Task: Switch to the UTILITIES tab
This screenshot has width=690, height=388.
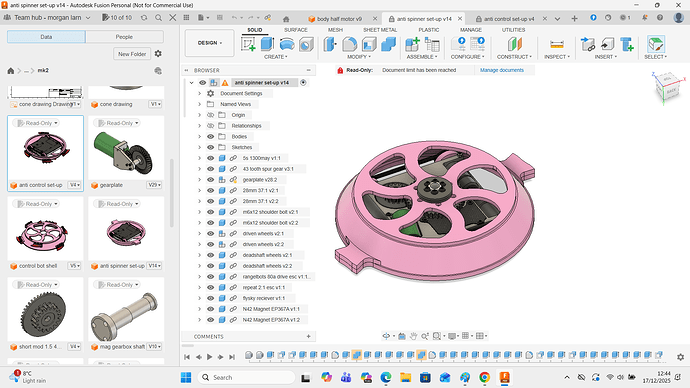Action: [513, 30]
